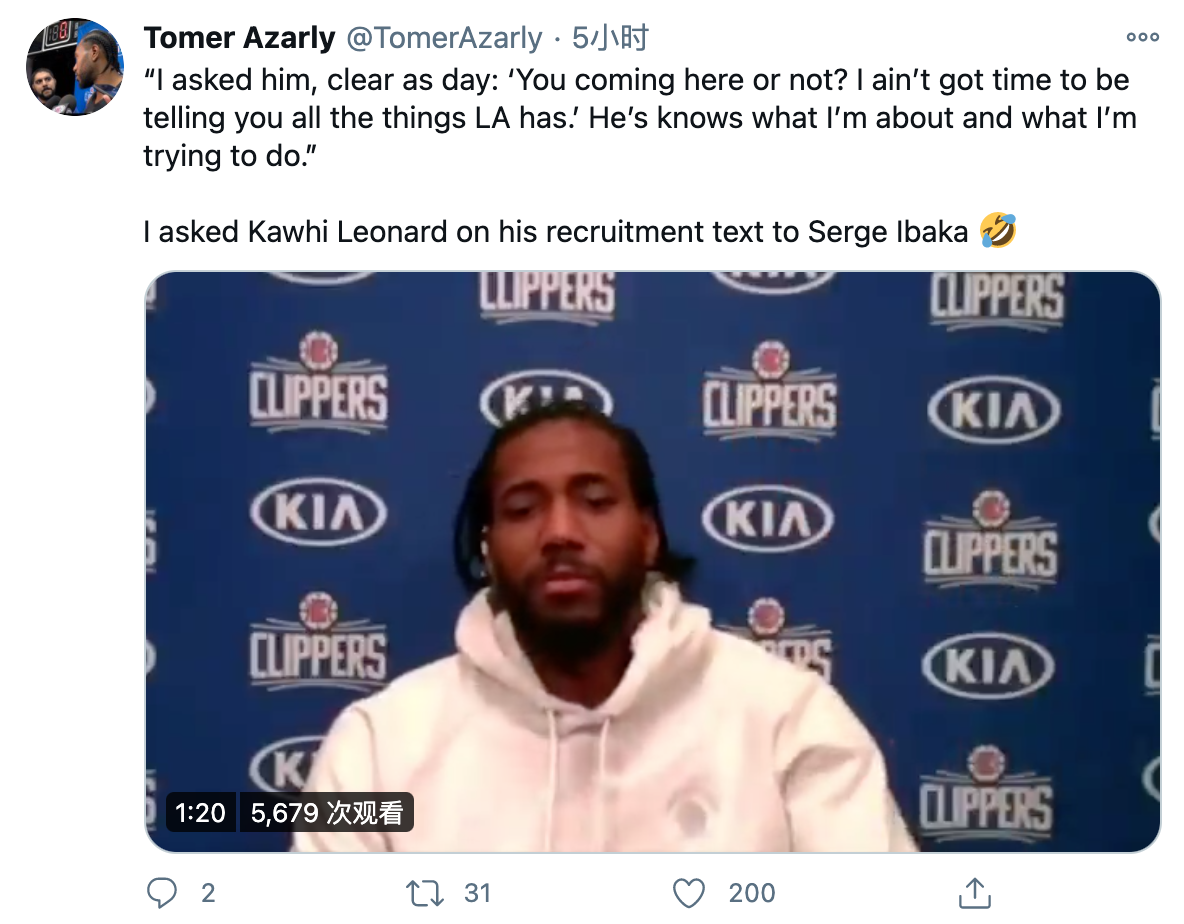Click the Tomer Azarly display name
Viewport: 1184px width, 924px height.
[239, 38]
